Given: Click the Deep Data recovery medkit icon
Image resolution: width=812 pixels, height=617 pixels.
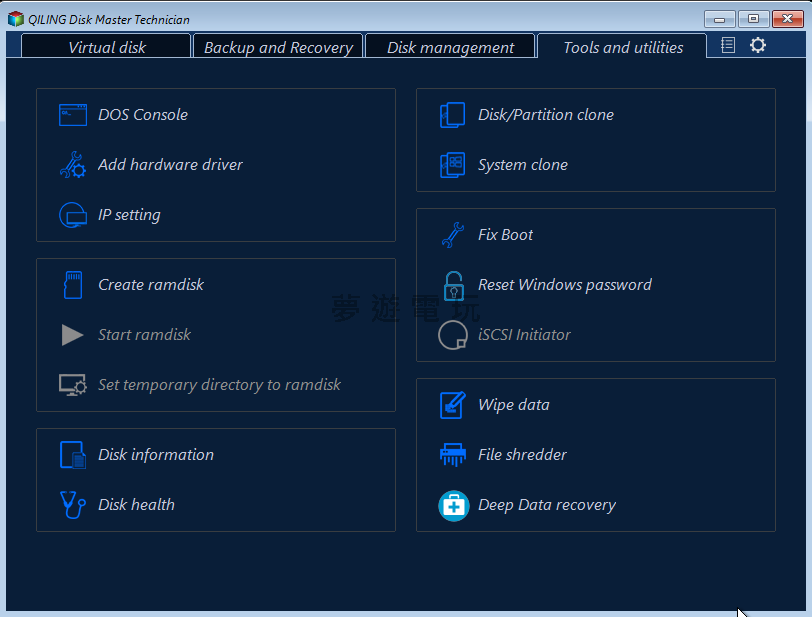Looking at the screenshot, I should [453, 505].
